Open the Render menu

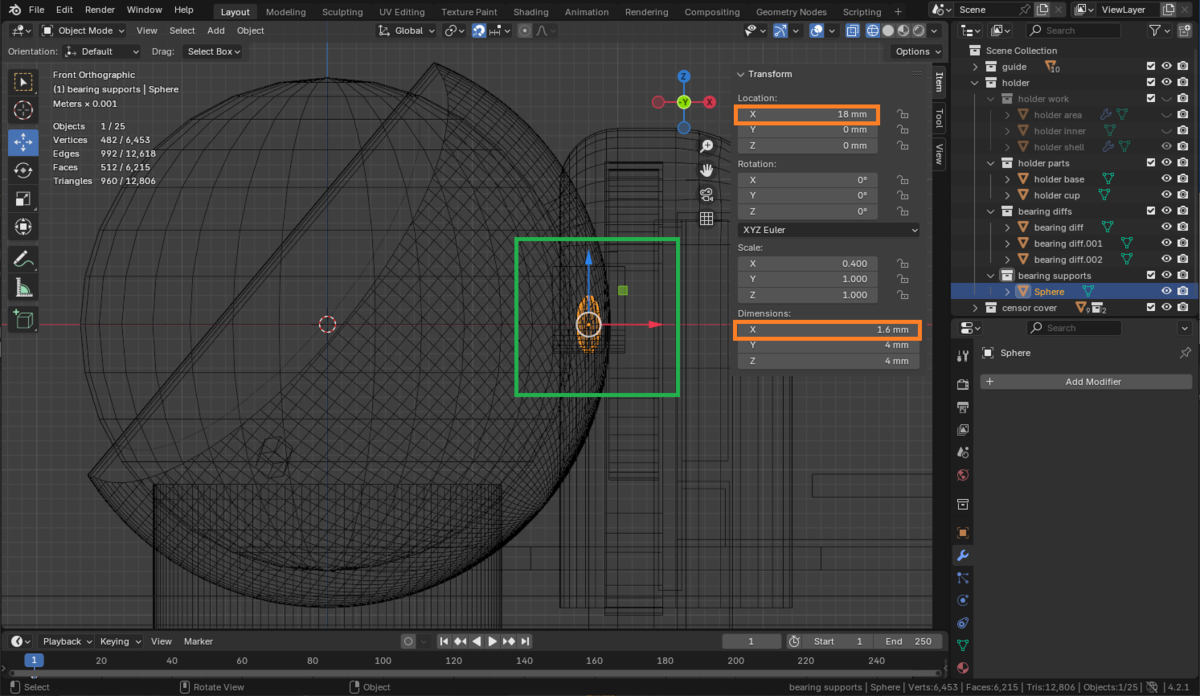99,9
